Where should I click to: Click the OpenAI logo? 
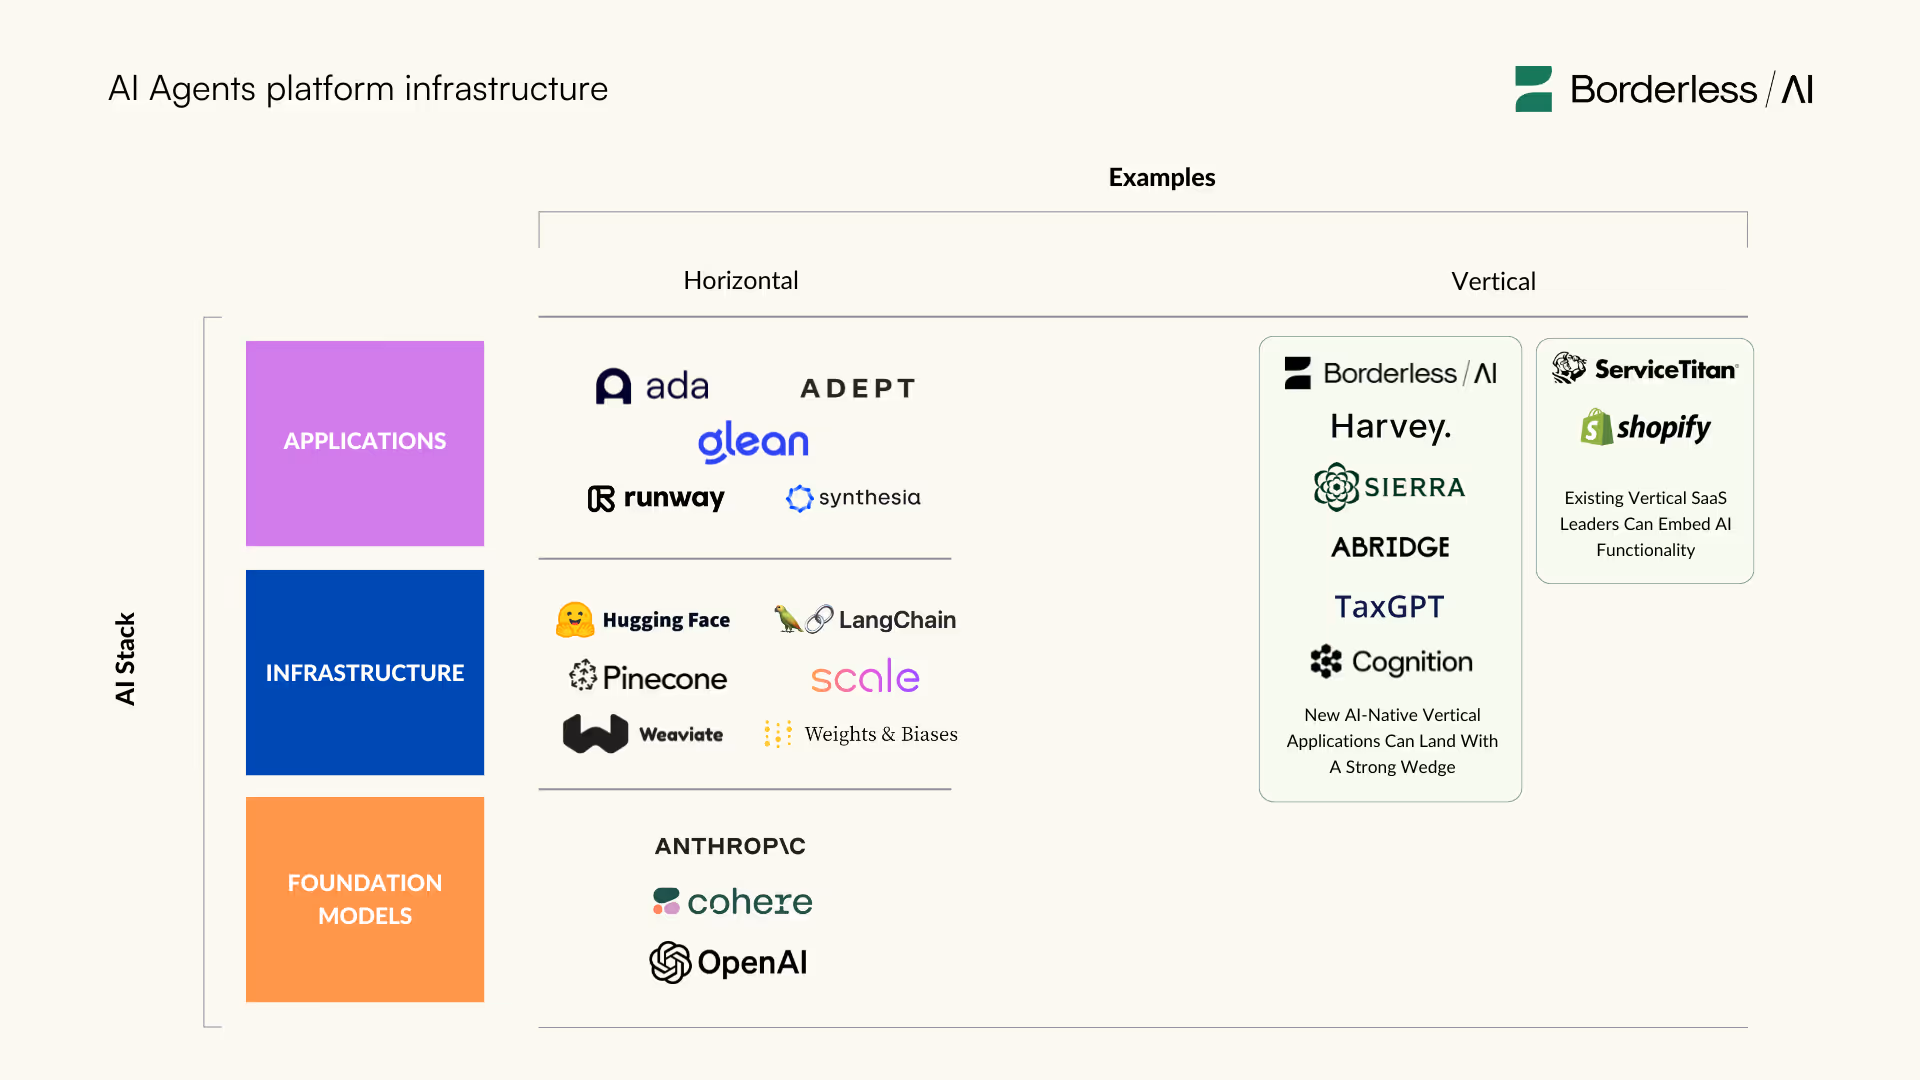728,962
